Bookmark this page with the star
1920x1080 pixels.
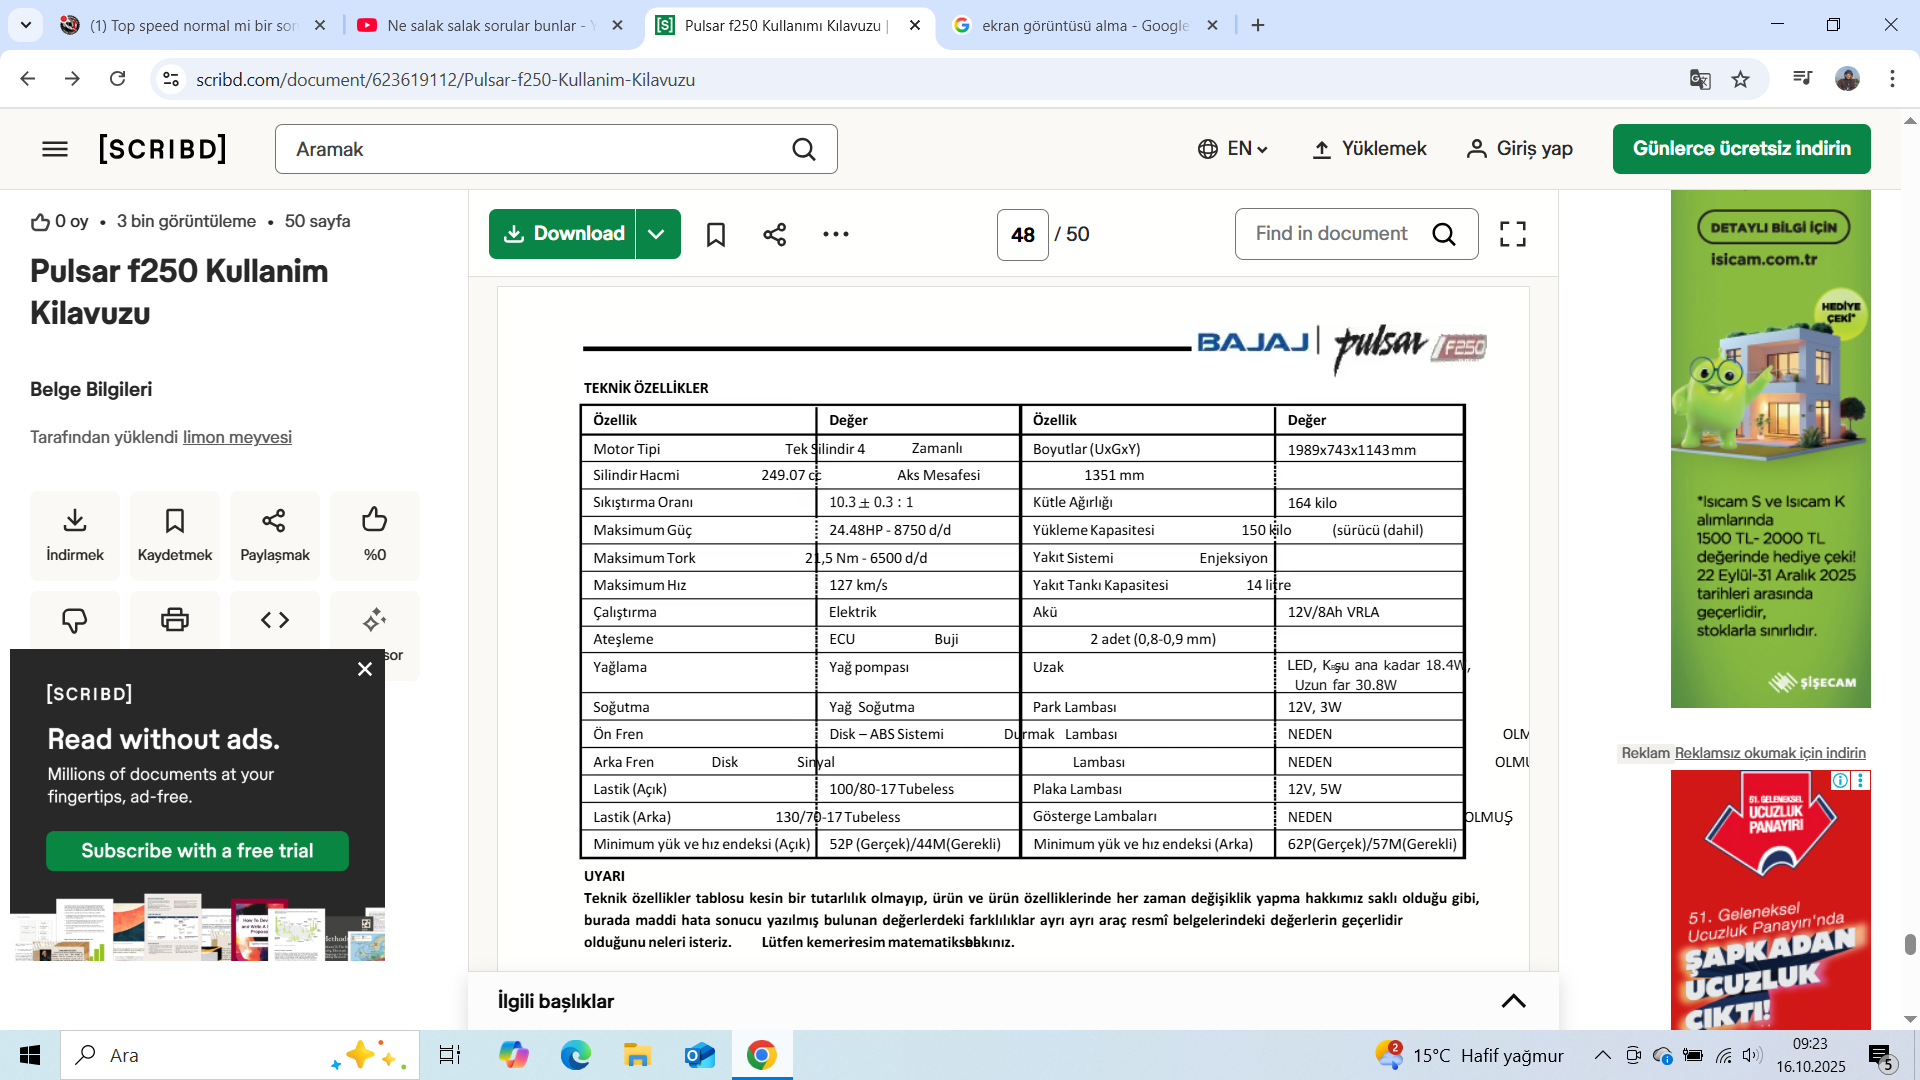1741,79
